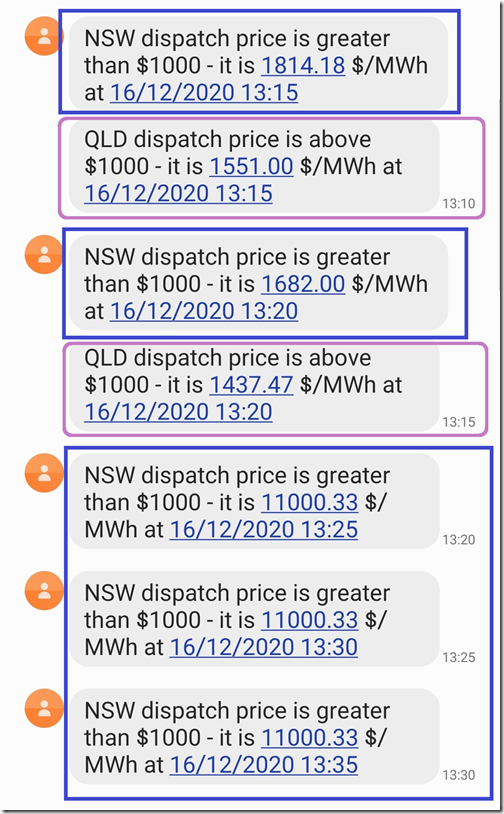Open the NSW 16/12/2020 13:35 date link
504x814 pixels.
click(264, 765)
